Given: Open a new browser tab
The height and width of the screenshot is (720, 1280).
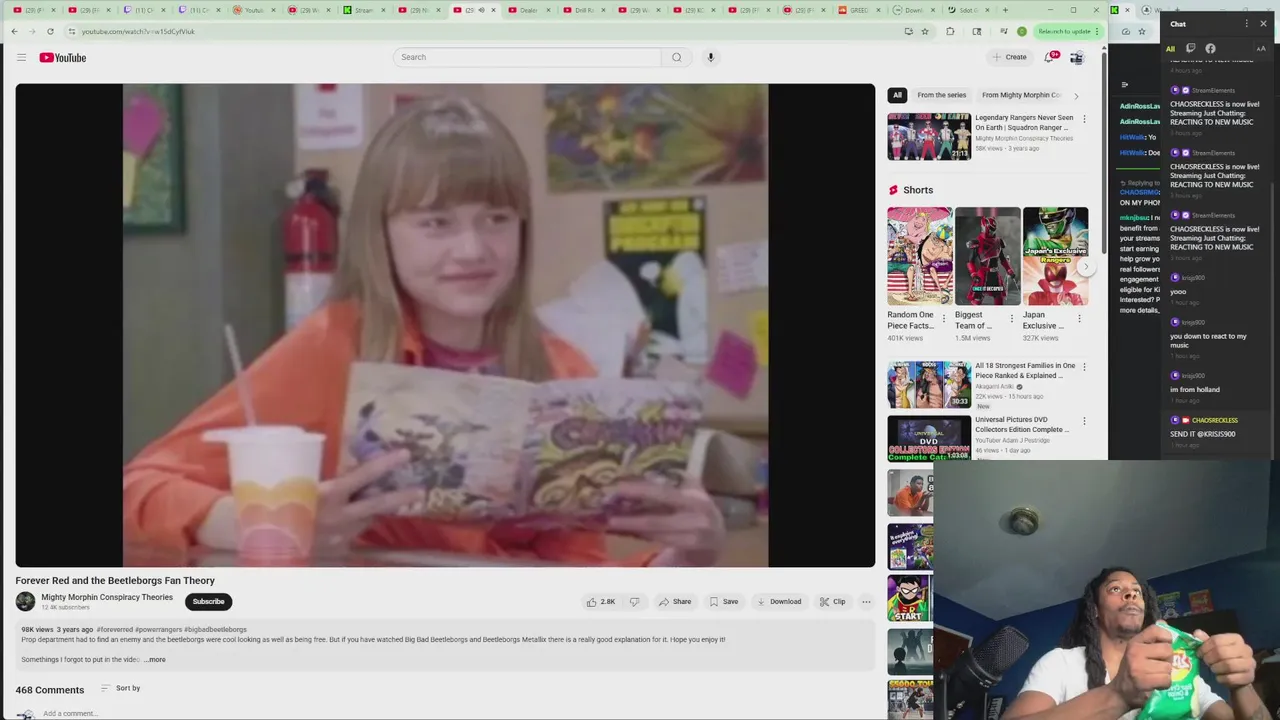Looking at the screenshot, I should click(1005, 10).
